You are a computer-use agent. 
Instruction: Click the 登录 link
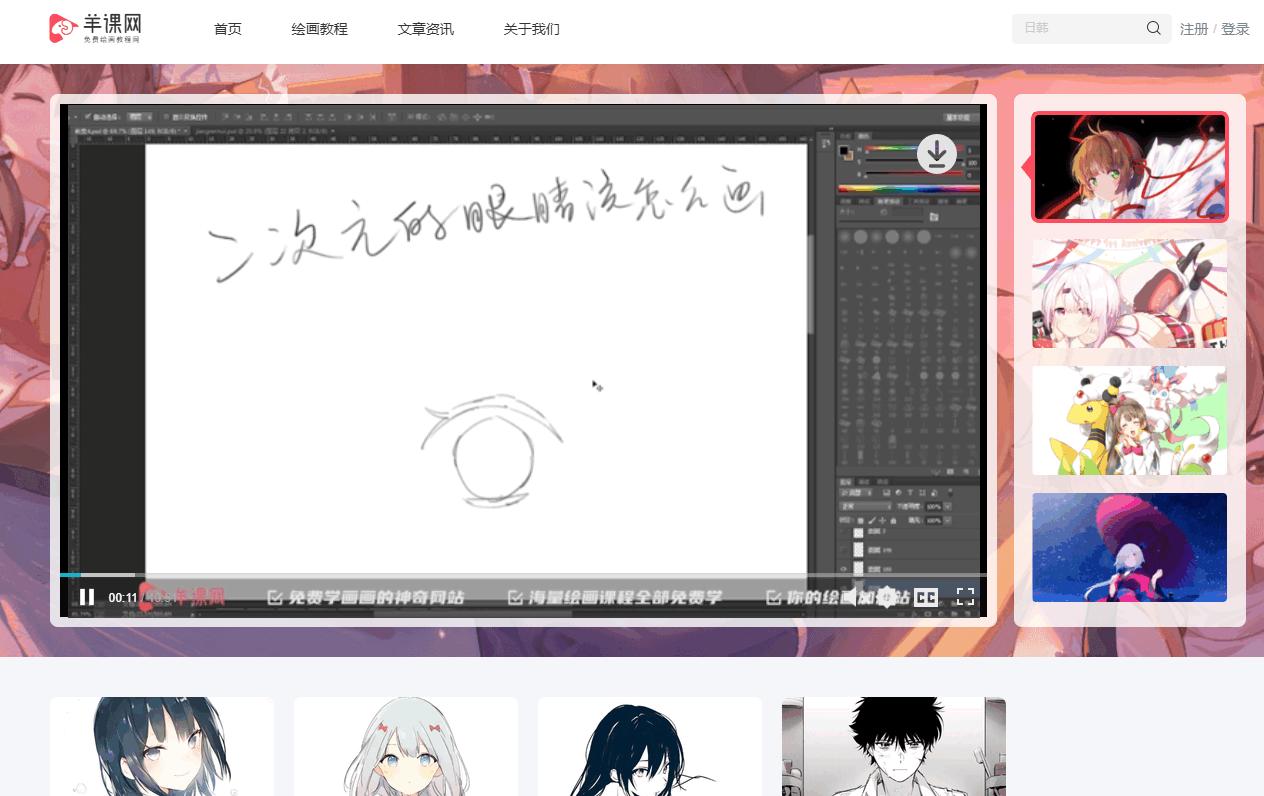pos(1235,29)
